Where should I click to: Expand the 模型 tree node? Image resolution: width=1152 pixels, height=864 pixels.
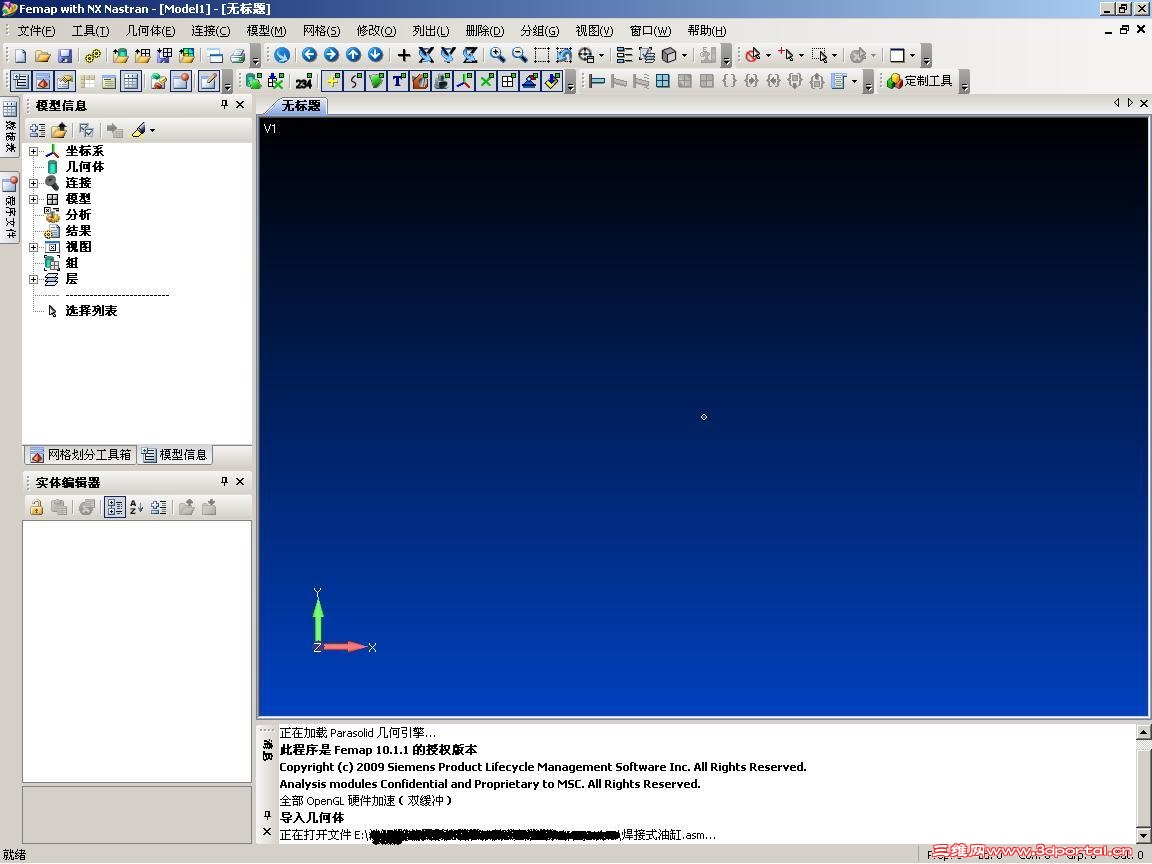[x=33, y=199]
